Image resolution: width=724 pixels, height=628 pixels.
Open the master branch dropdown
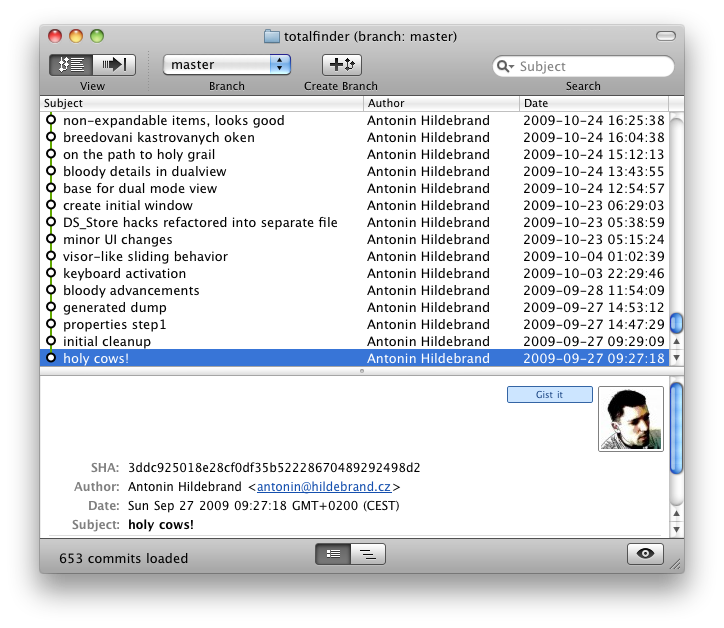(x=227, y=64)
